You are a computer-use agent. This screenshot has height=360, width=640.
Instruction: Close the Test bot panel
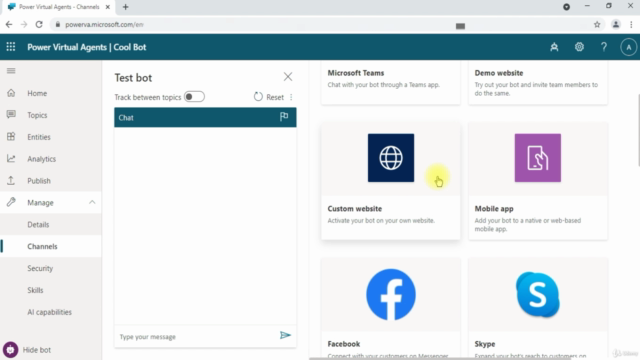tap(288, 77)
